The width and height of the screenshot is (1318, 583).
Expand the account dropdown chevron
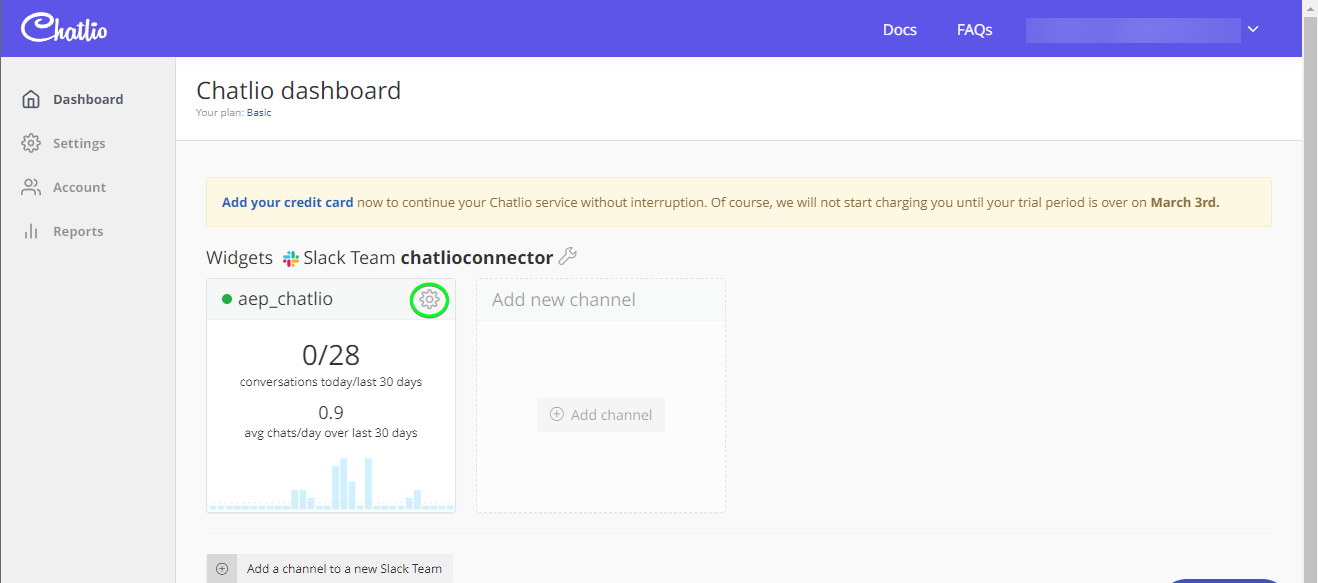tap(1253, 30)
